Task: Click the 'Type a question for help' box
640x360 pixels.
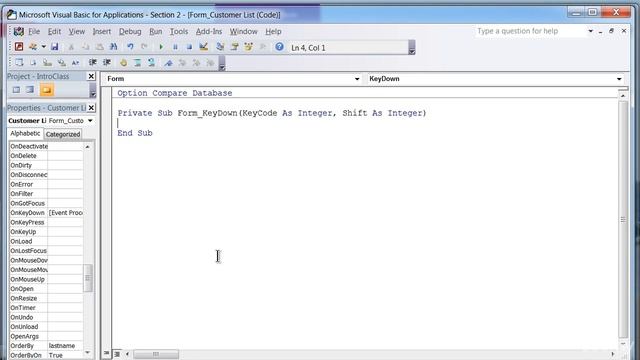Action: point(531,31)
